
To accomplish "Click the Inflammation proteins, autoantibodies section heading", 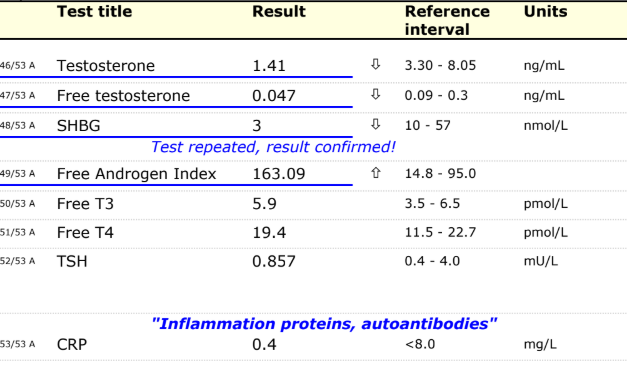I will click(324, 324).
